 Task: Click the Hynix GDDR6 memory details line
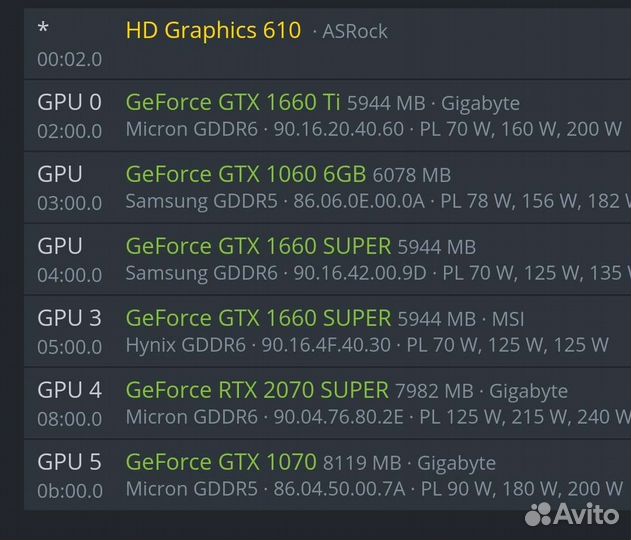point(366,345)
